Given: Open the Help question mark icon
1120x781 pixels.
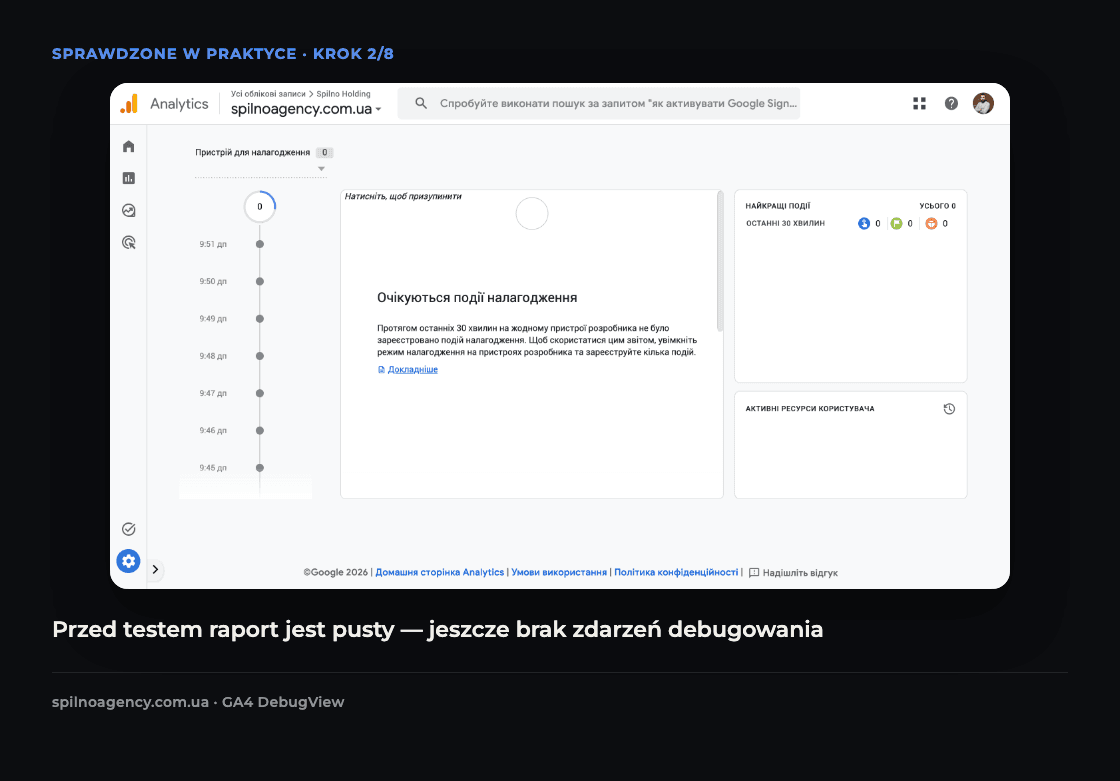Looking at the screenshot, I should 951,104.
